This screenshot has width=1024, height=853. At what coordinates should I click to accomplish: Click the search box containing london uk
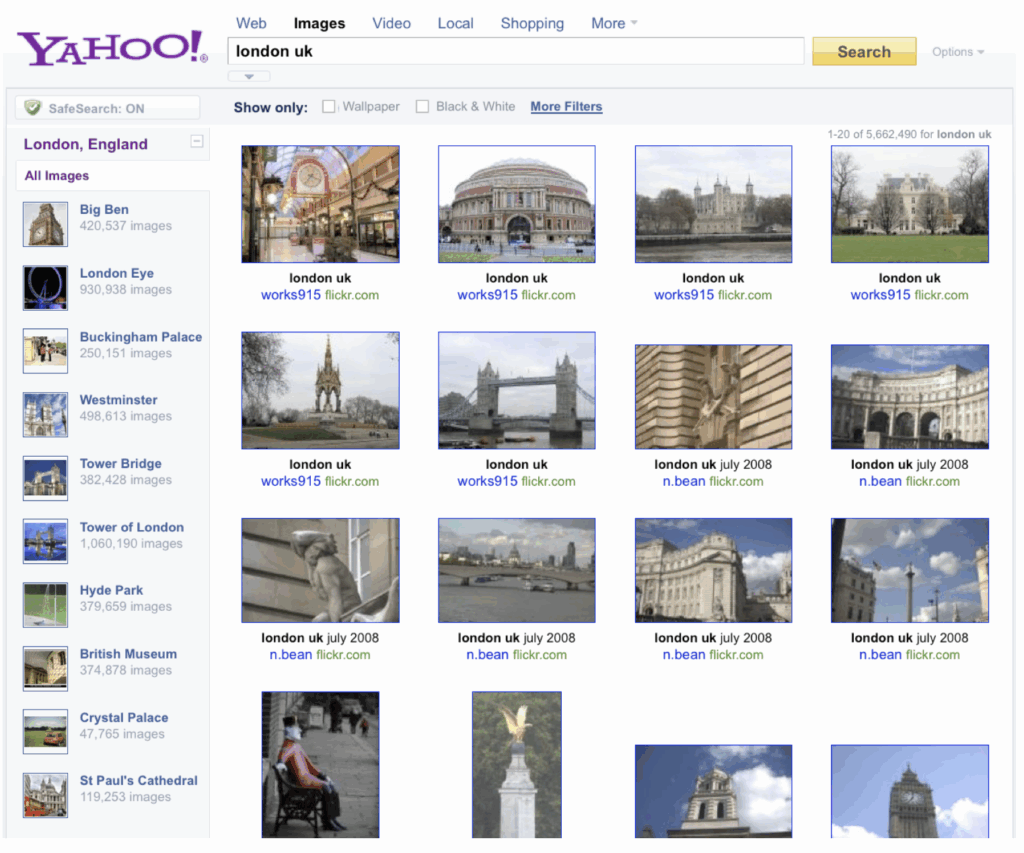(515, 51)
